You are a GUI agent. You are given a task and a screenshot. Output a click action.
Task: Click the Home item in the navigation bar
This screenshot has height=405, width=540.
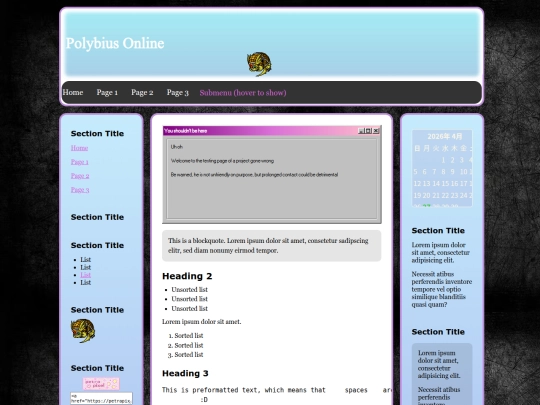(x=73, y=92)
